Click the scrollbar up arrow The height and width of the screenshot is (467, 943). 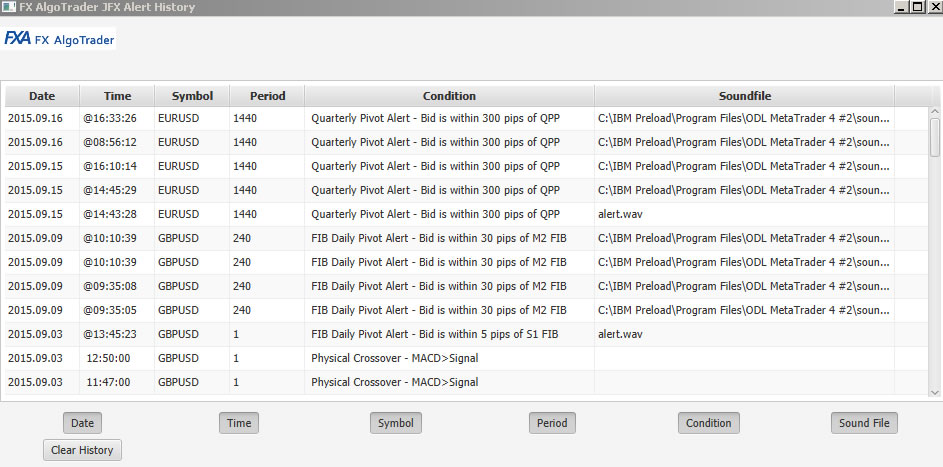pyautogui.click(x=935, y=113)
